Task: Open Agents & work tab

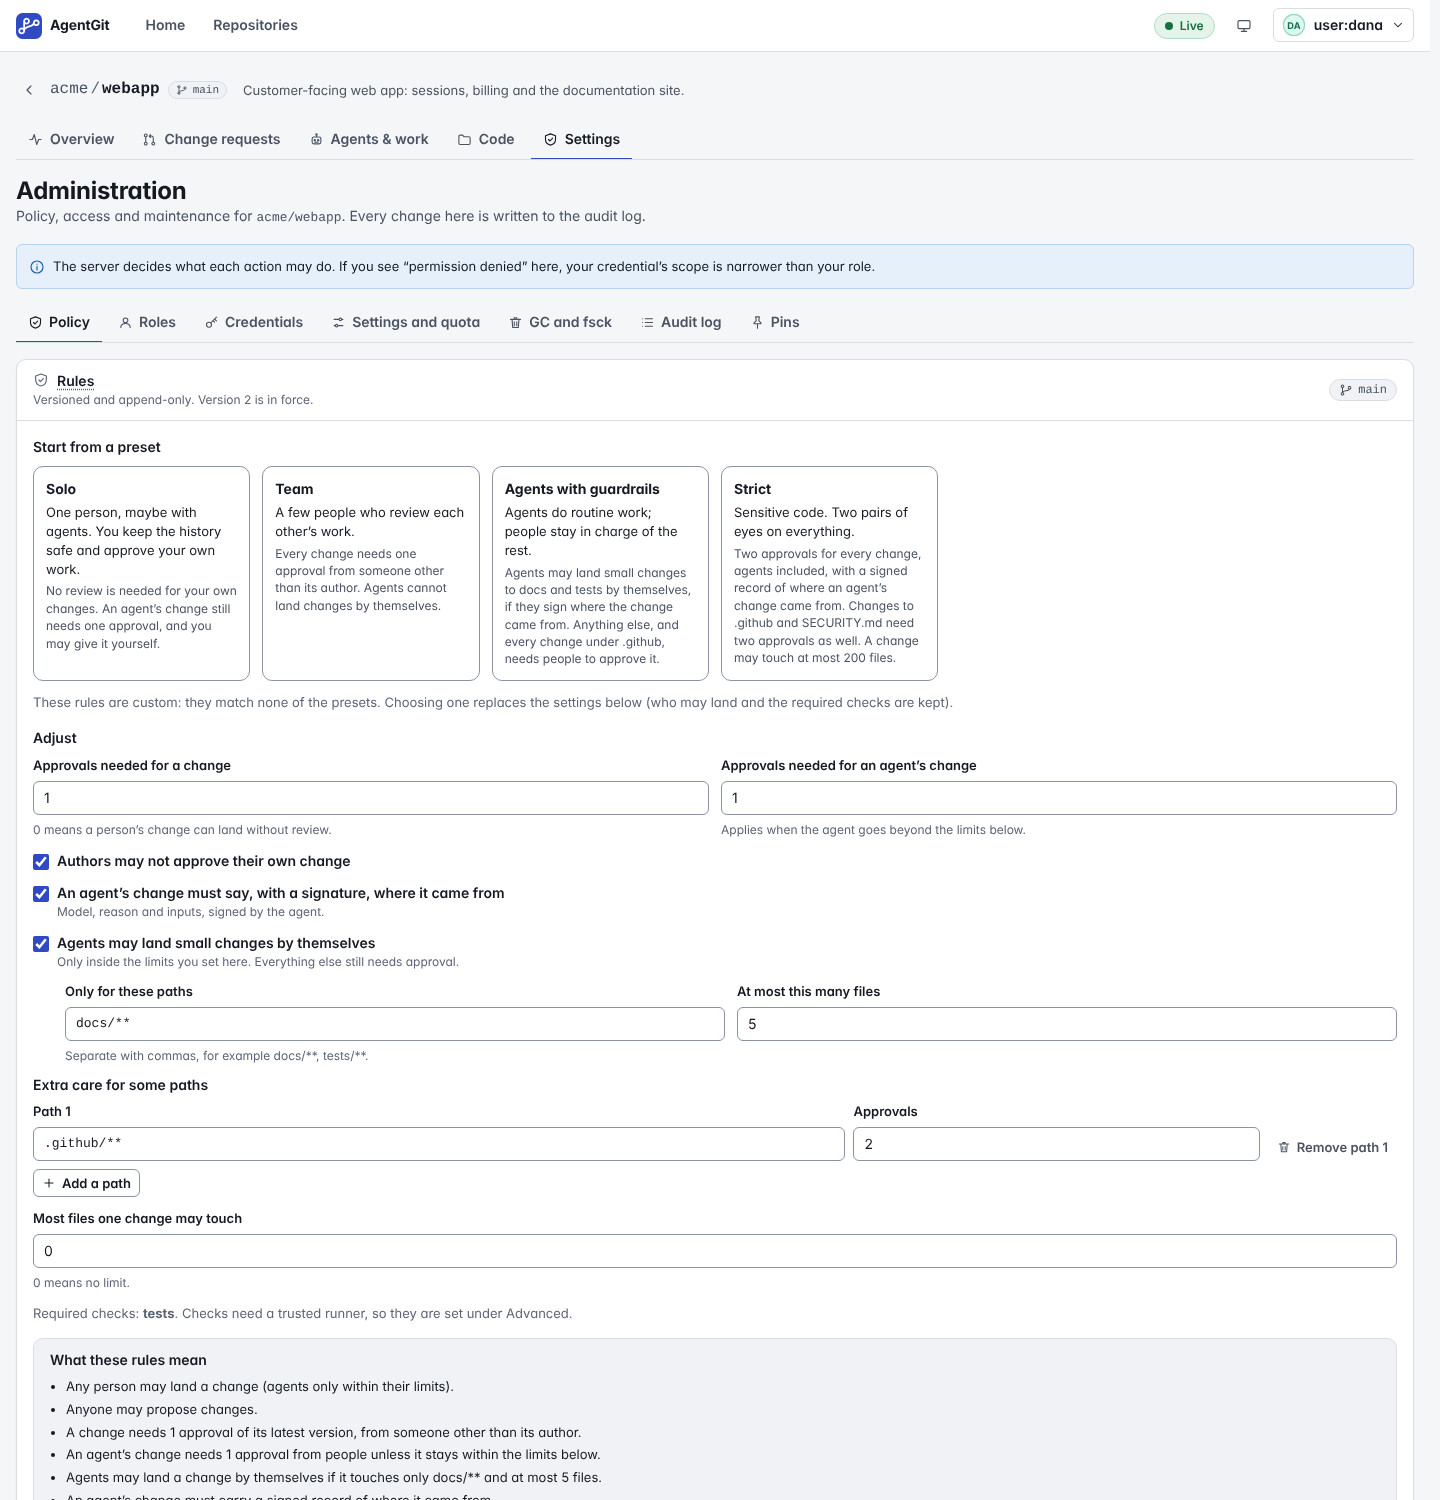Action: (x=370, y=140)
